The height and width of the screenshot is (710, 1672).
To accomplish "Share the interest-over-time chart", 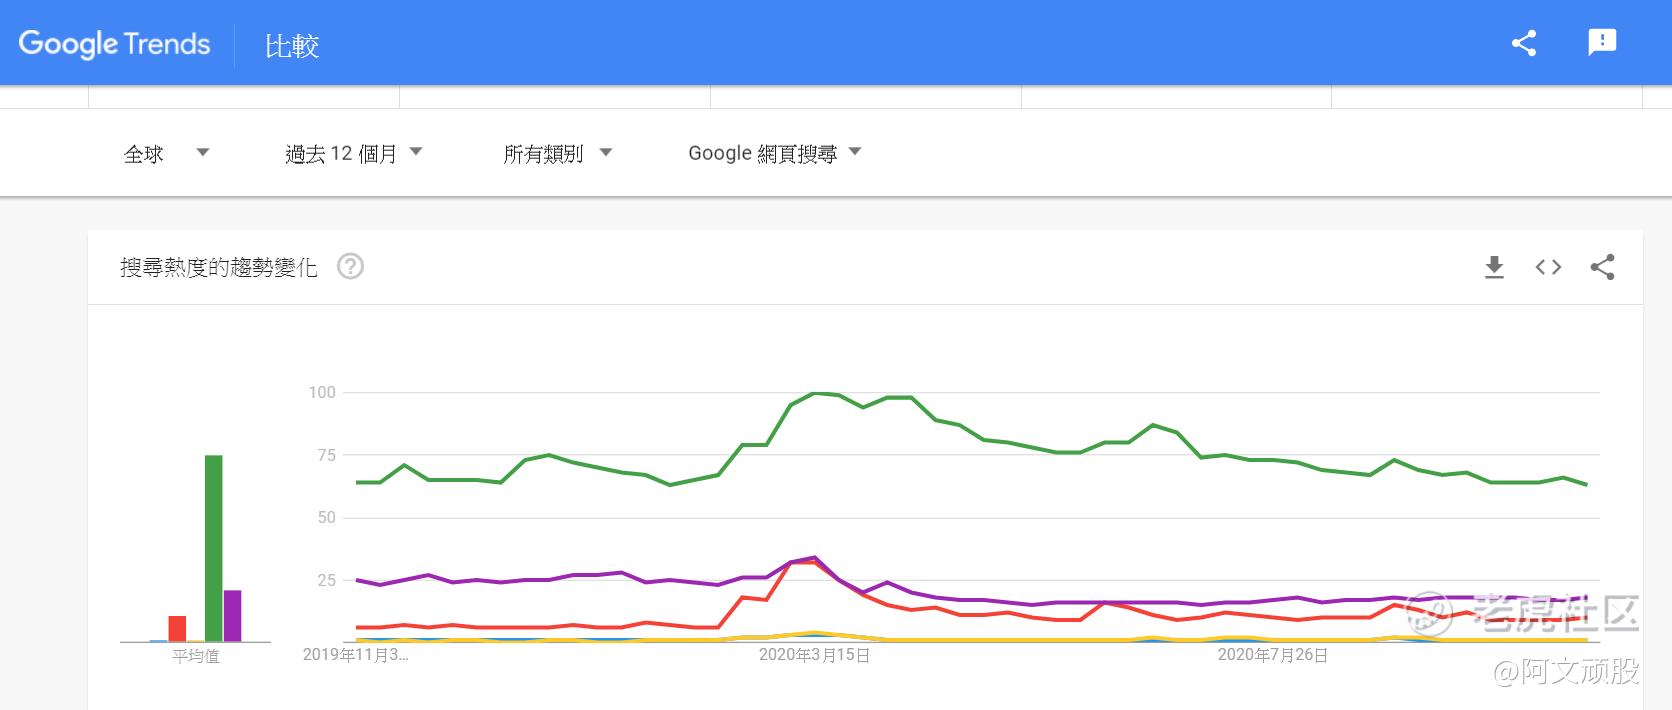I will pos(1602,267).
